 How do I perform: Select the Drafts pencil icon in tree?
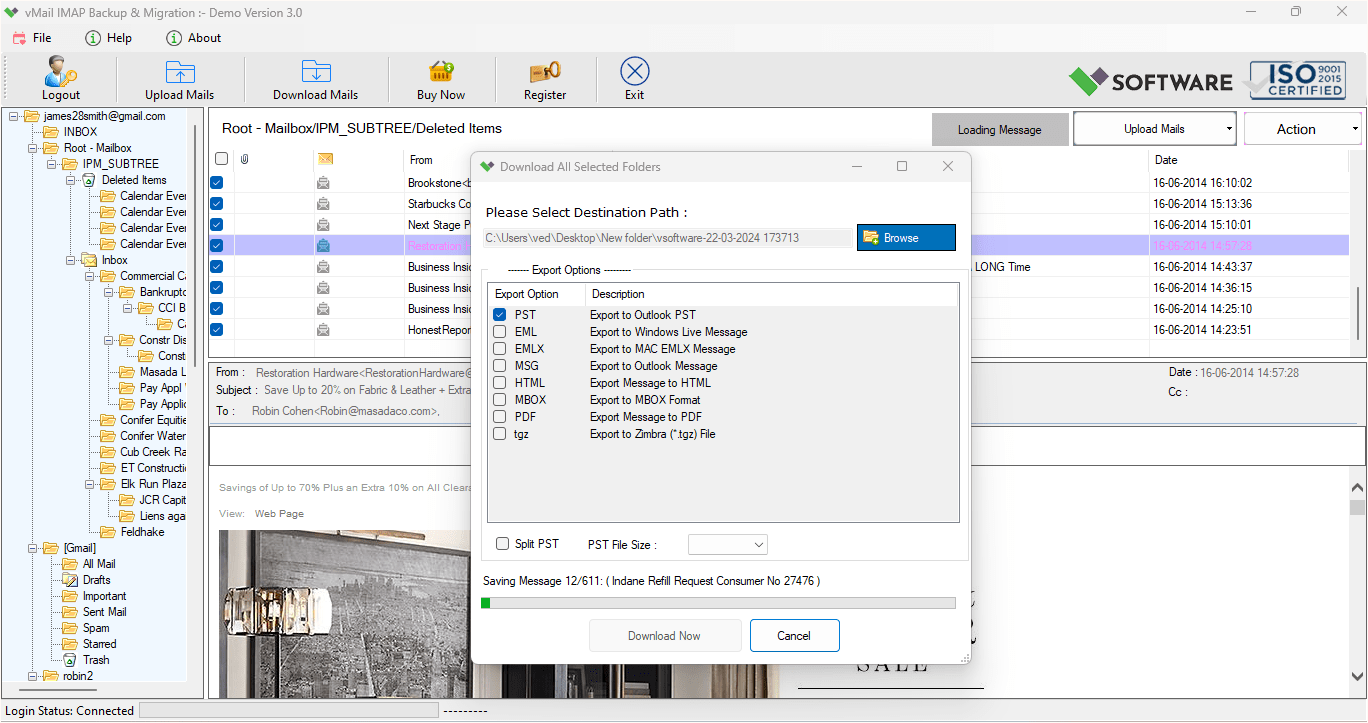pyautogui.click(x=70, y=580)
